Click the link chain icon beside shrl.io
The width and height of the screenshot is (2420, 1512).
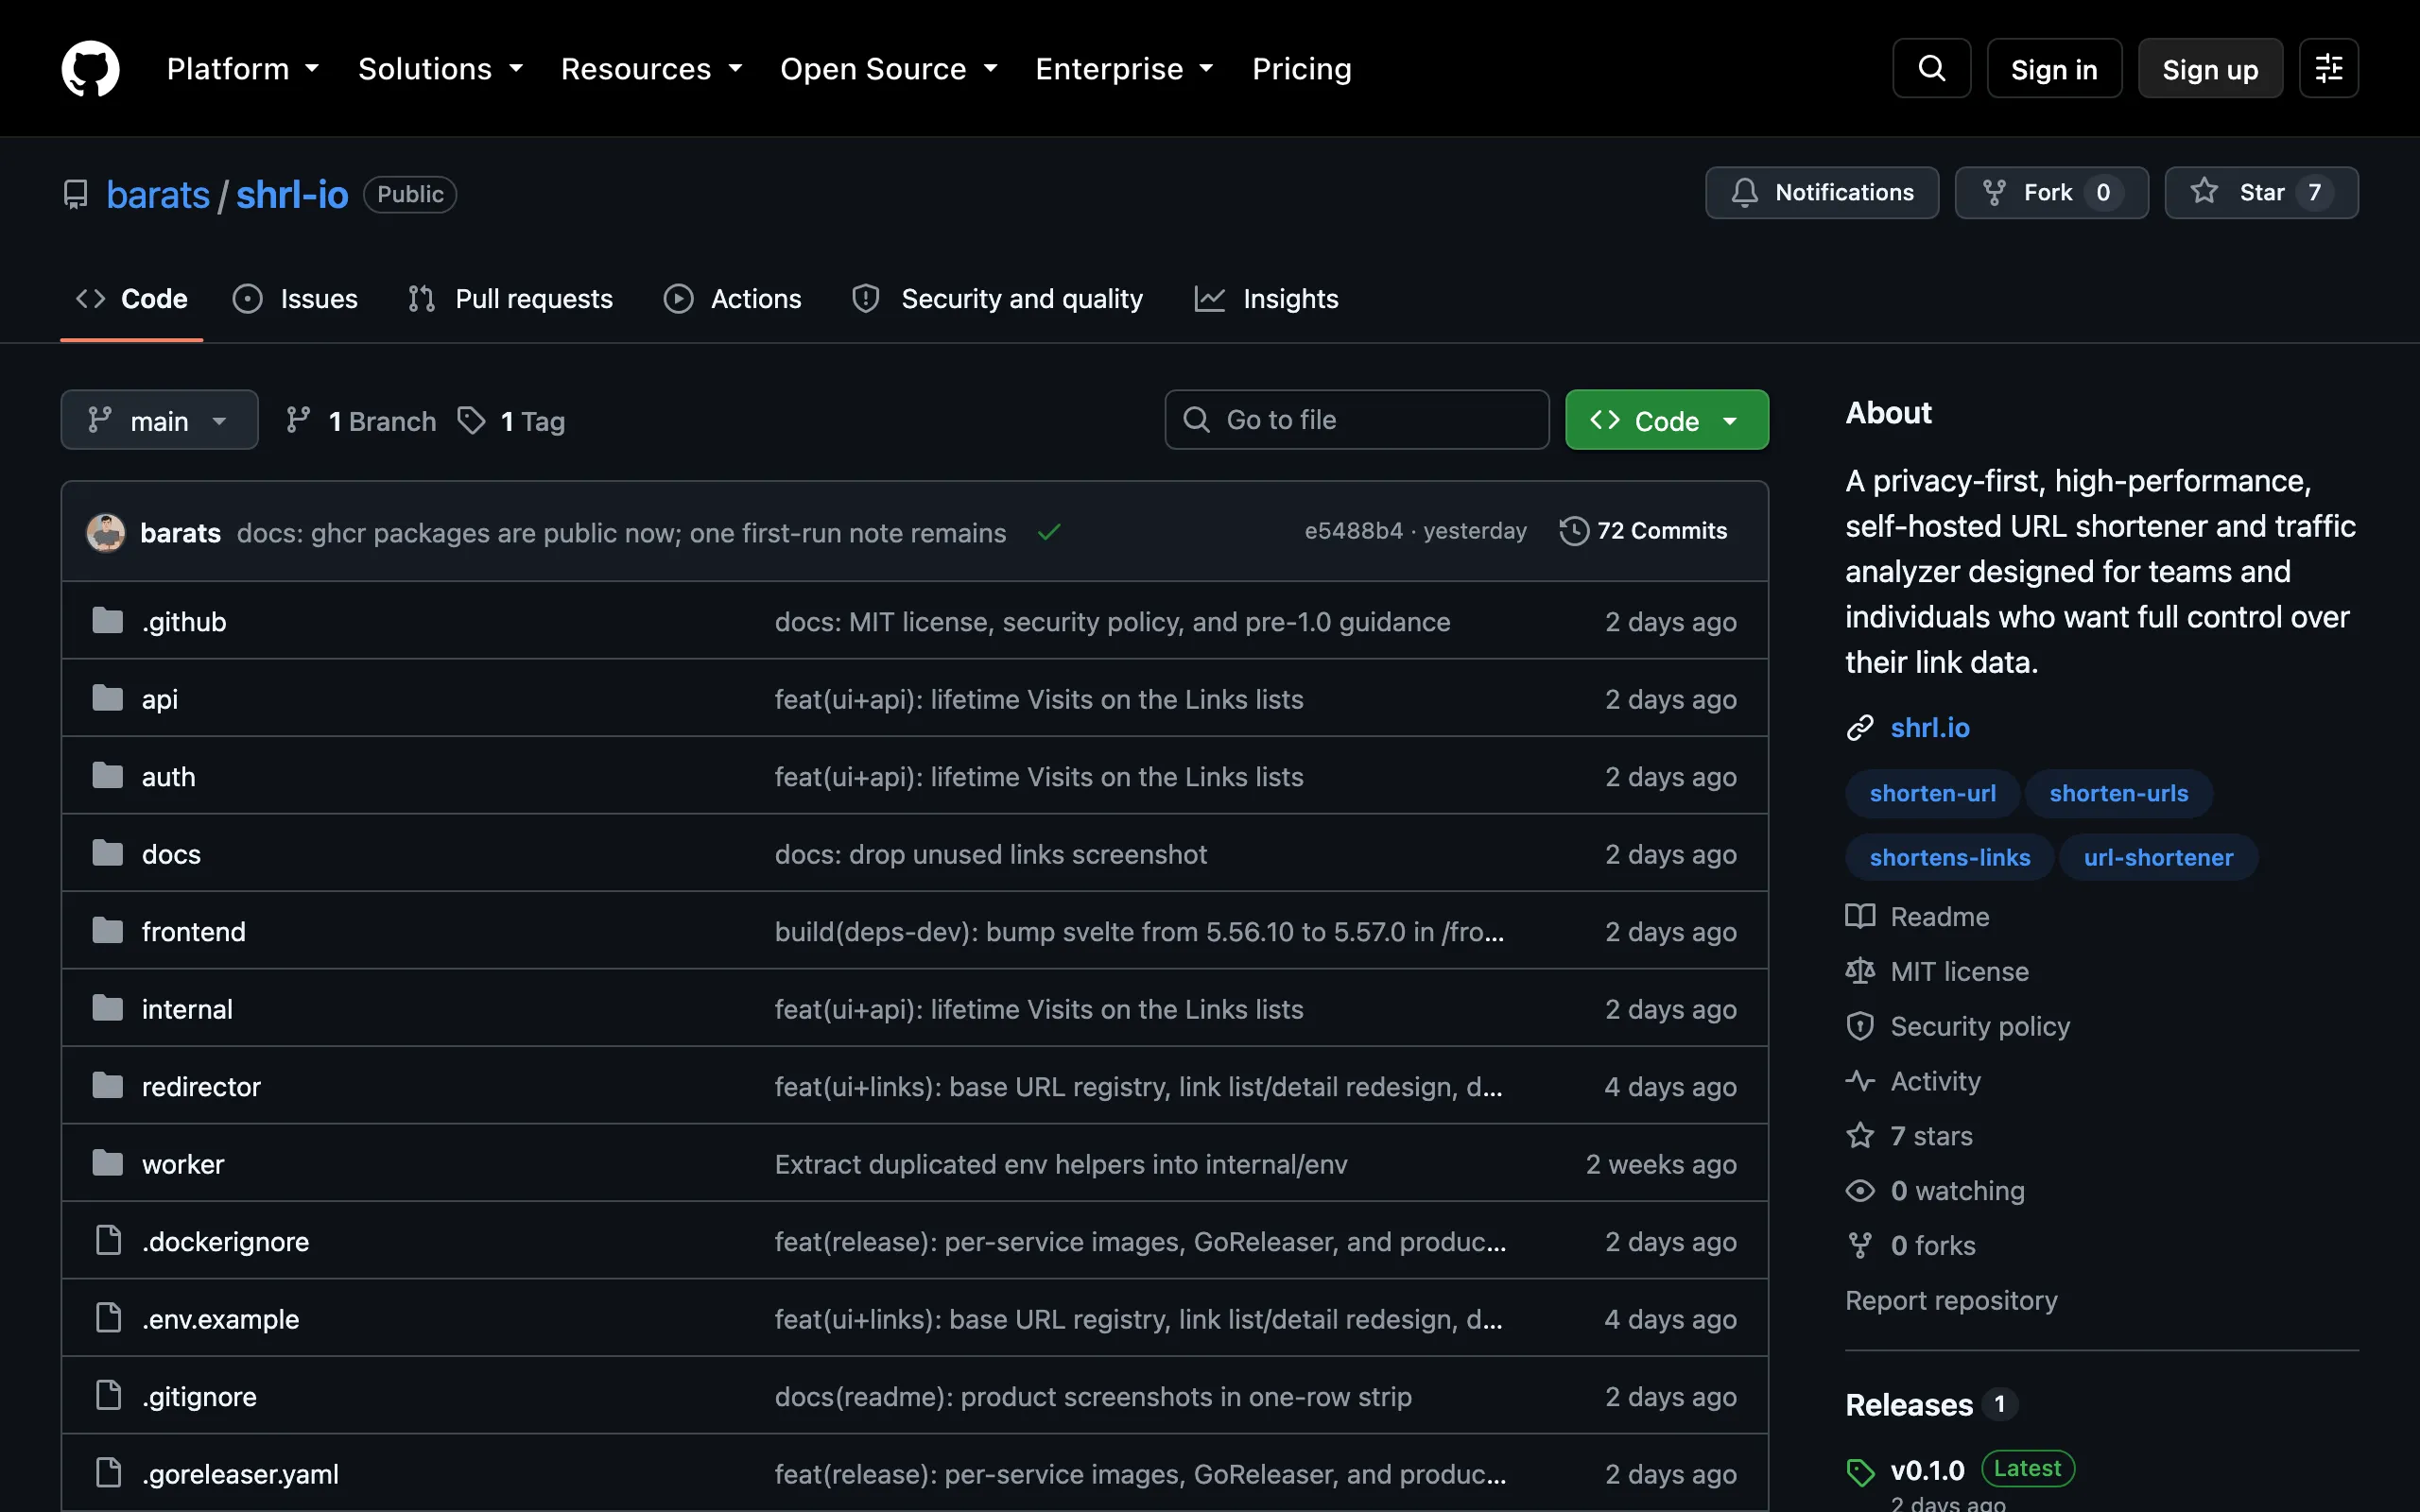(1859, 727)
